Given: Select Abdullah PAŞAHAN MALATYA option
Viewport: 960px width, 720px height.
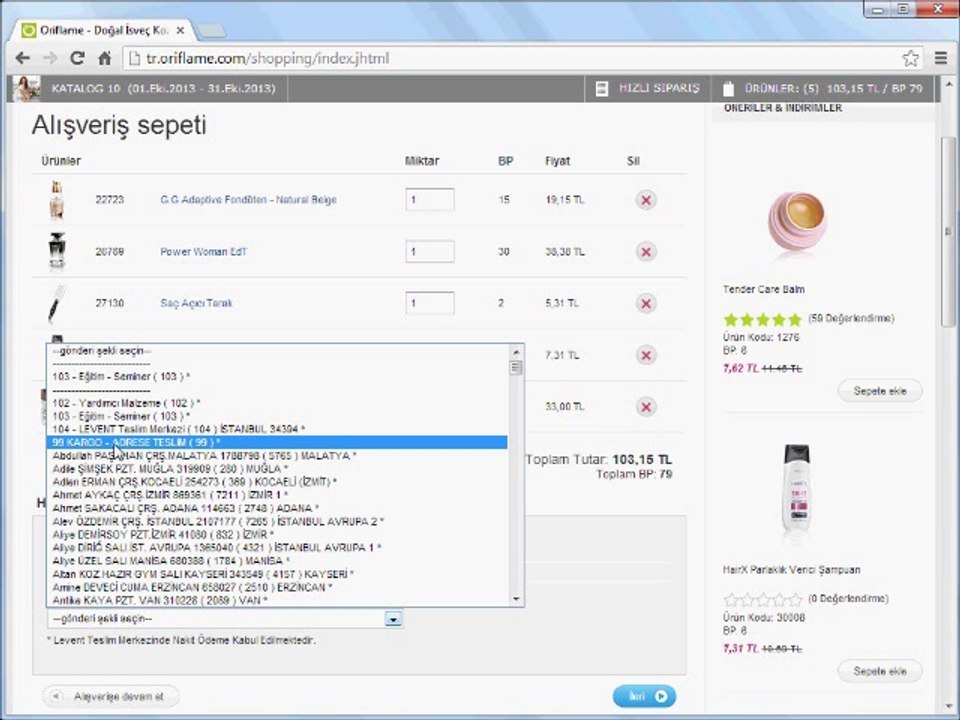Looking at the screenshot, I should [x=277, y=456].
